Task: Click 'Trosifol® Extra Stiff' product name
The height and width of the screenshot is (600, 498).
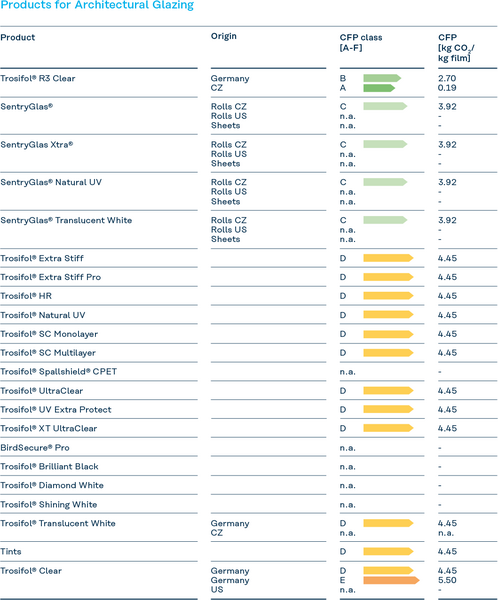Action: click(42, 258)
